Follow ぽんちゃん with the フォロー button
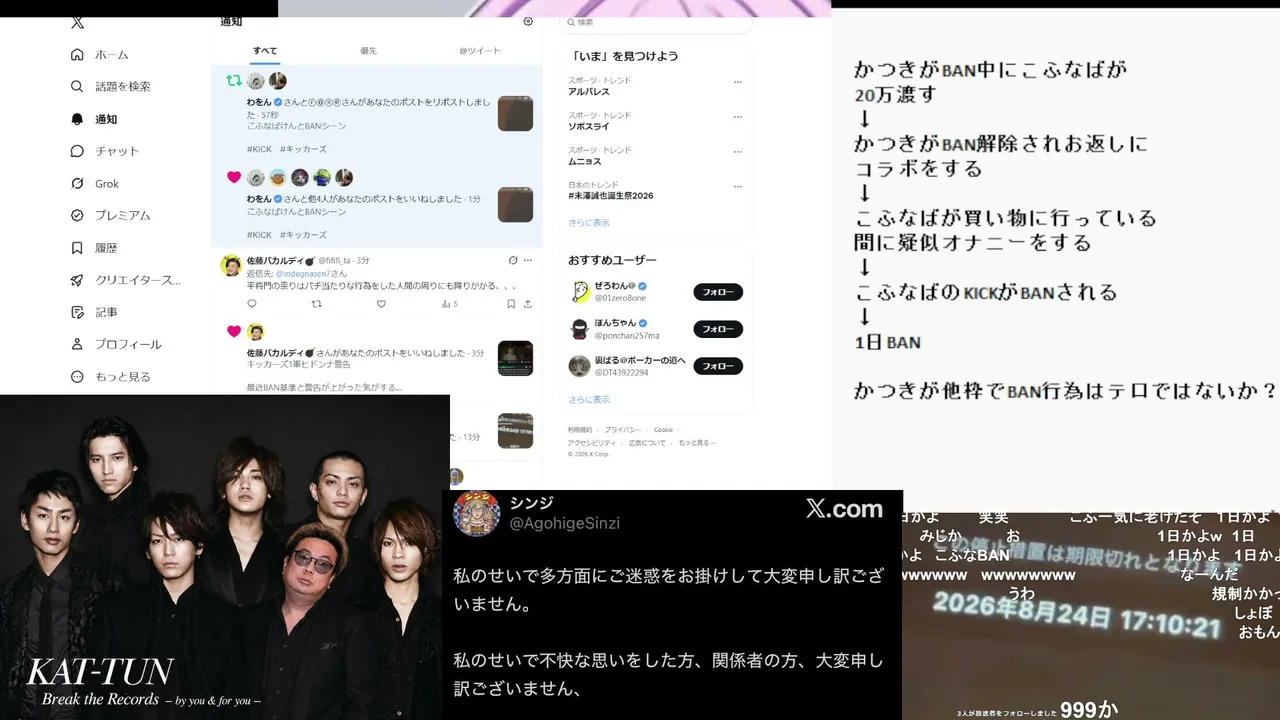The image size is (1280, 720). coord(718,329)
